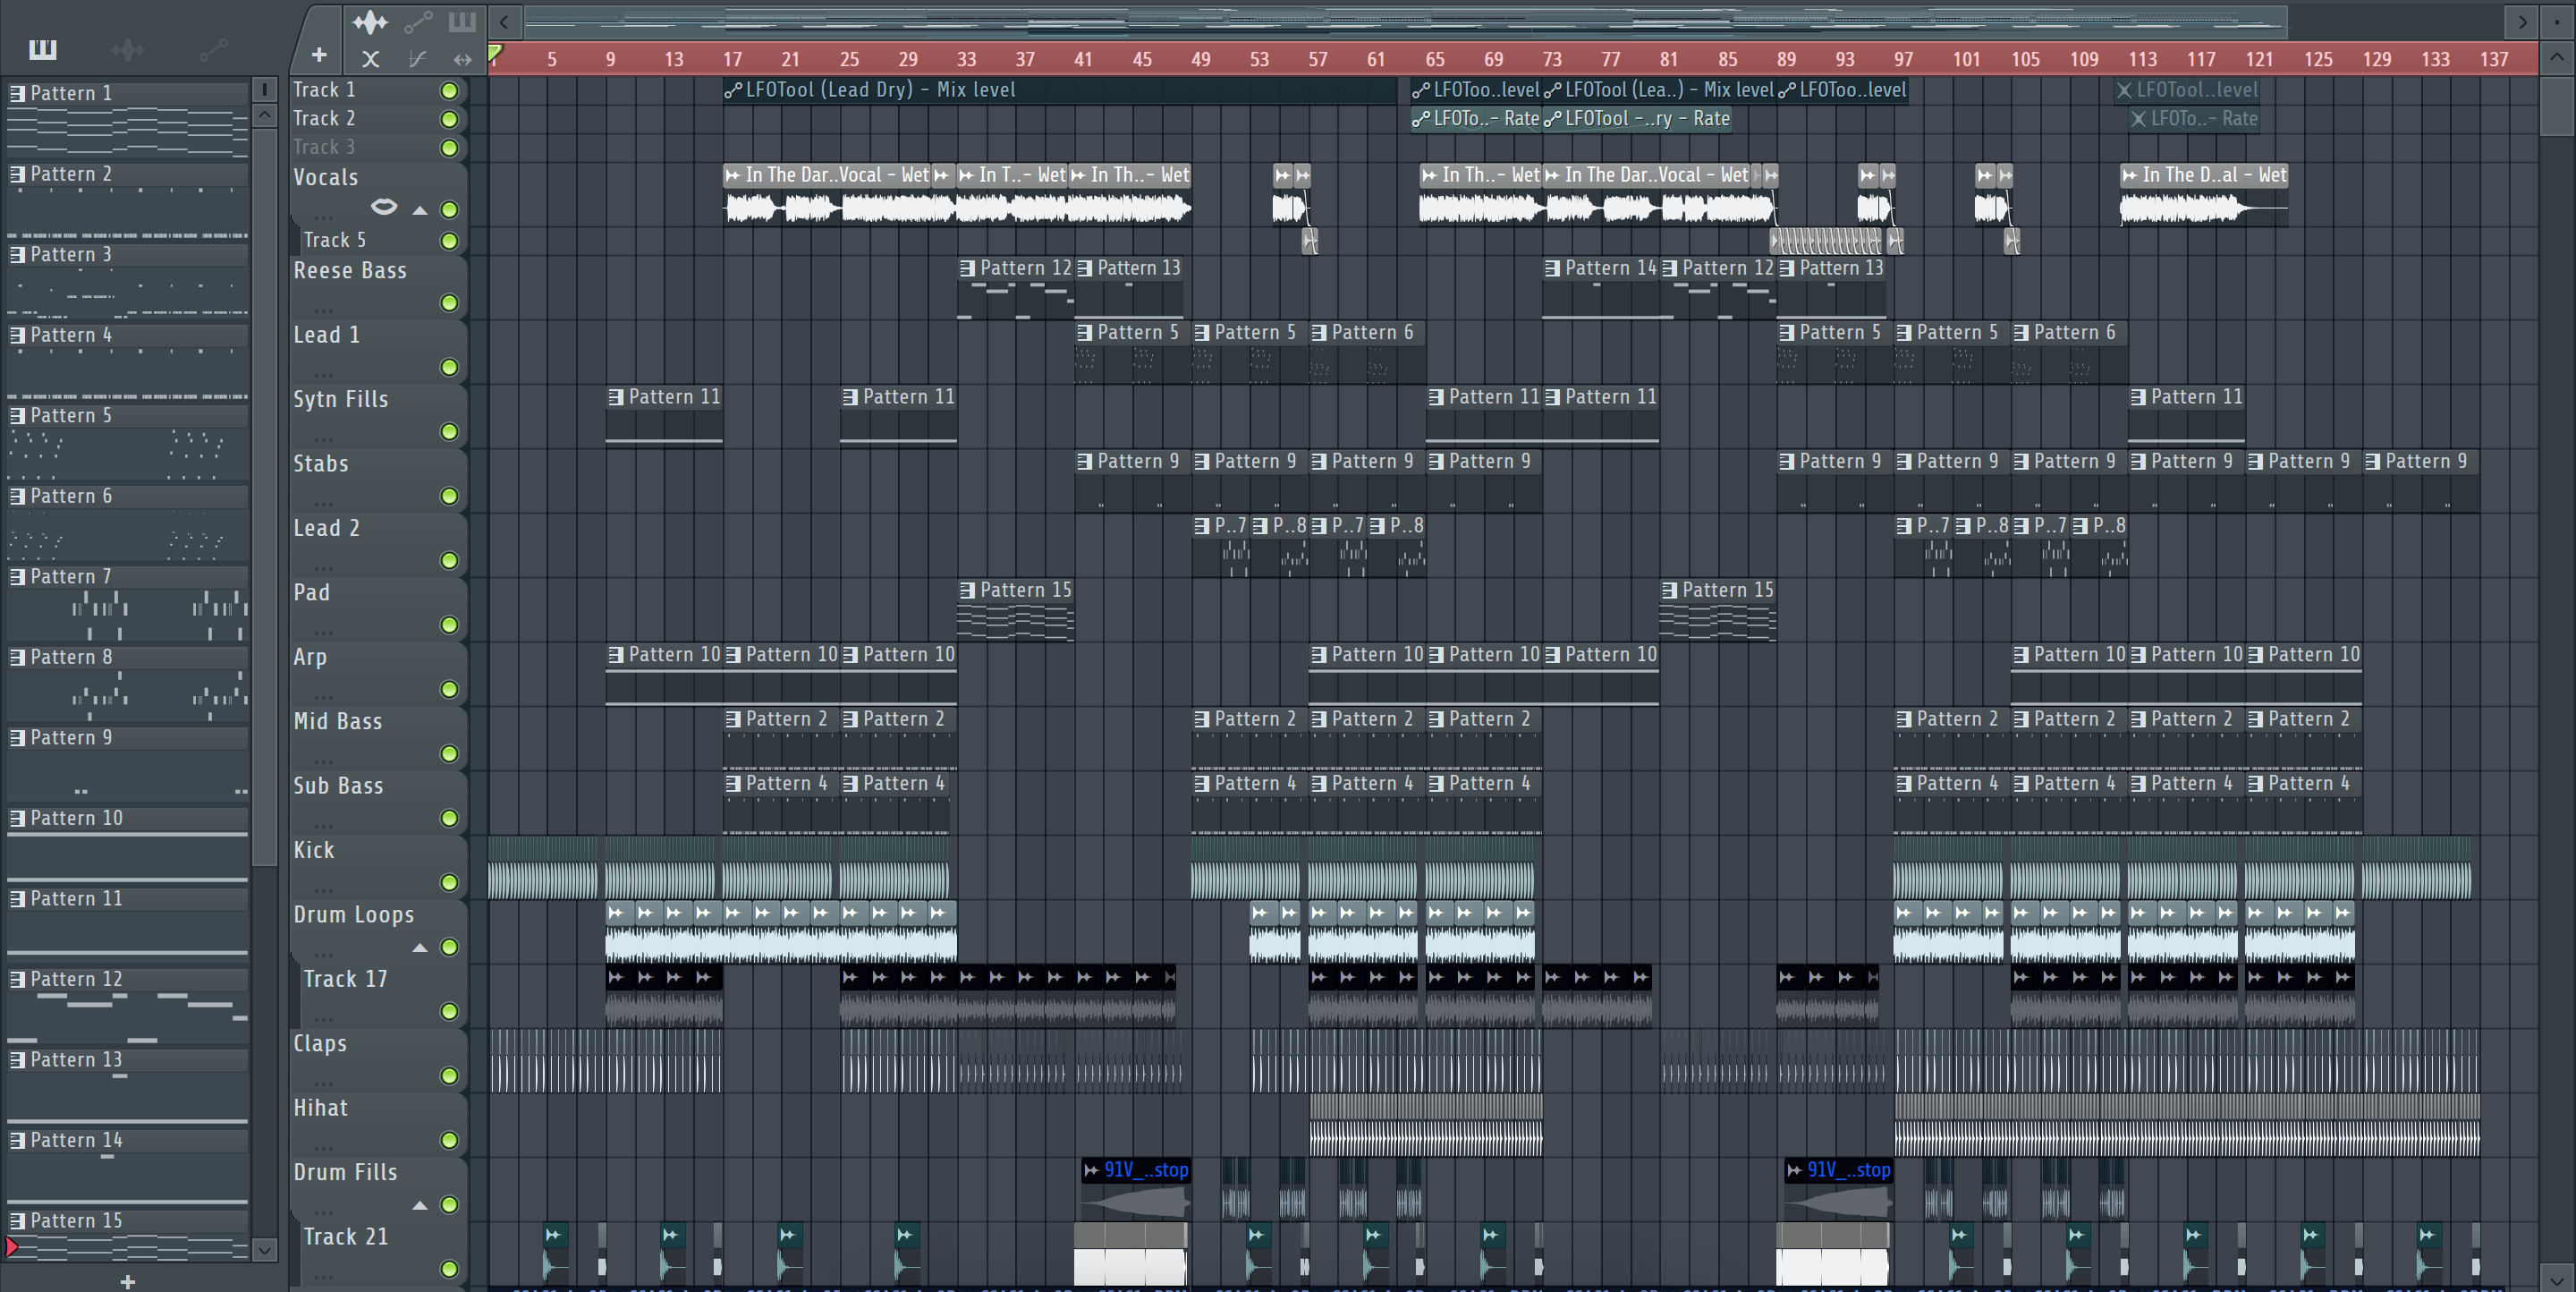The width and height of the screenshot is (2576, 1292).
Task: Collapse the Vocals track group
Action: pyautogui.click(x=420, y=210)
